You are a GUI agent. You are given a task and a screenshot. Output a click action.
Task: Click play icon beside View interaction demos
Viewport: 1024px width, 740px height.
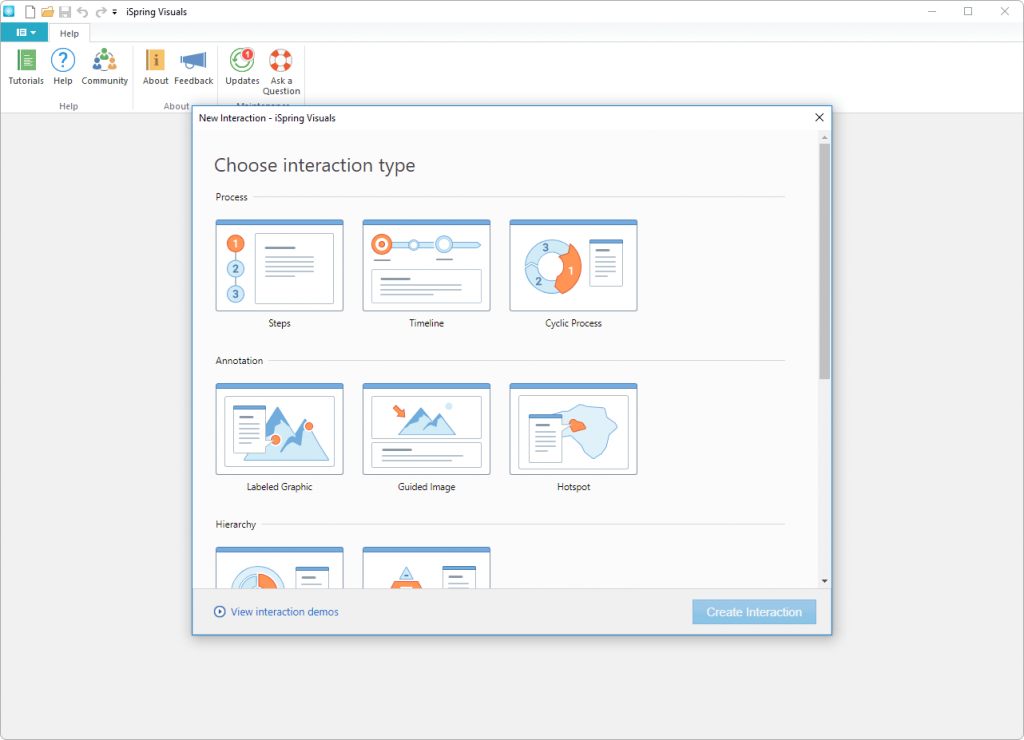click(x=219, y=612)
